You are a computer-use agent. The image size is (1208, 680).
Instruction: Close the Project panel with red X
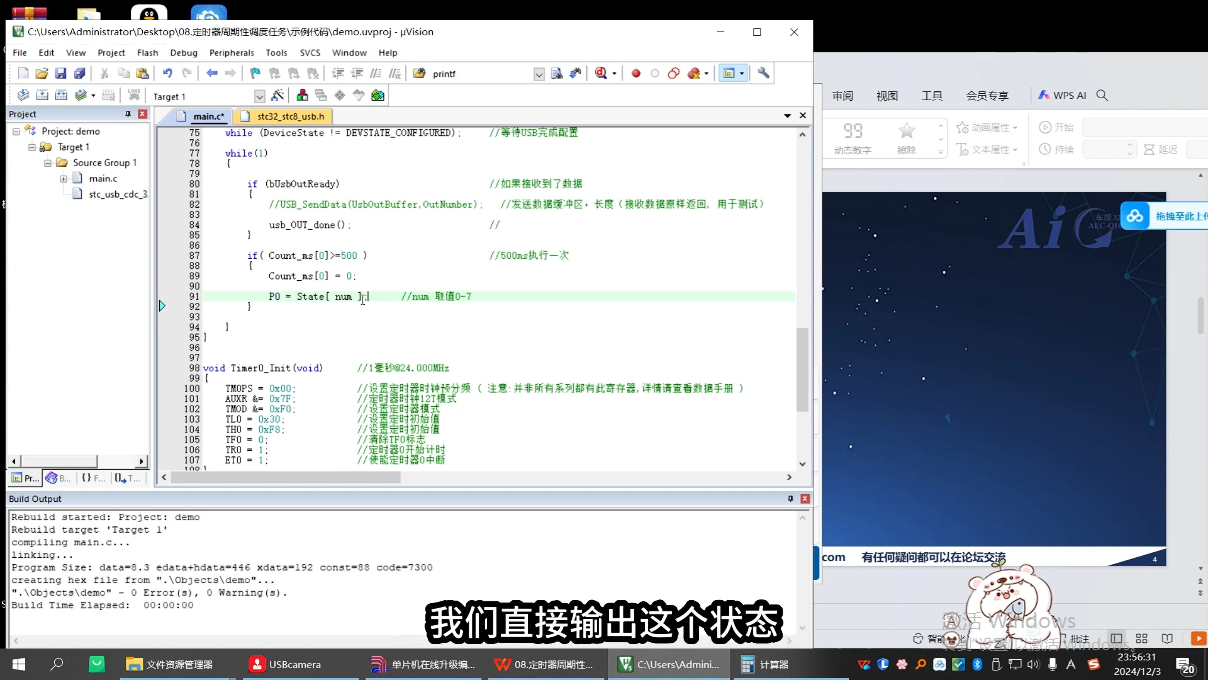142,114
